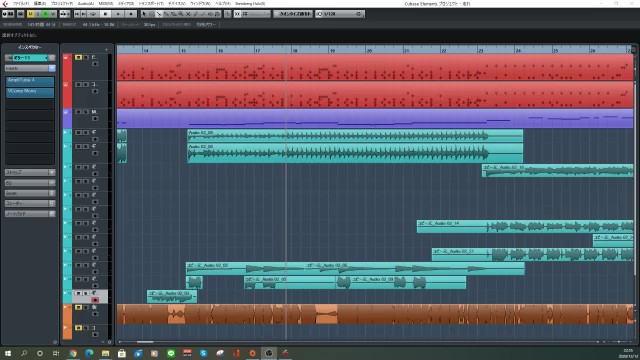Viewport: 640px width, 360px height.
Task: Select the Mute X tool
Action: pyautogui.click(x=188, y=14)
